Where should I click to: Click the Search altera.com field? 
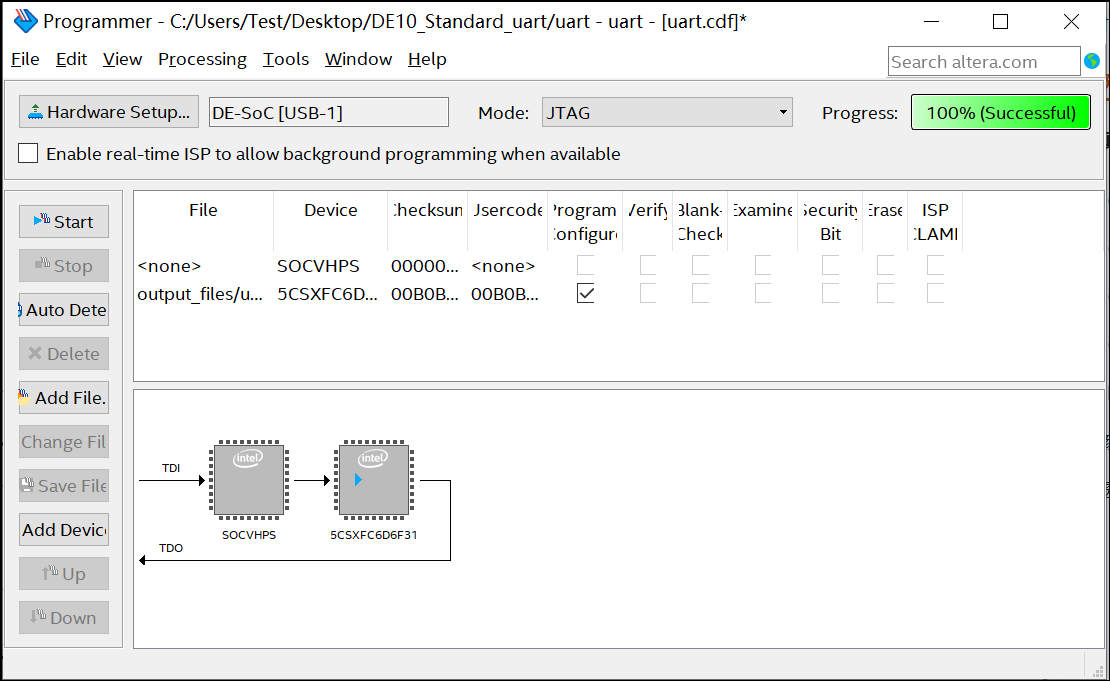click(984, 62)
